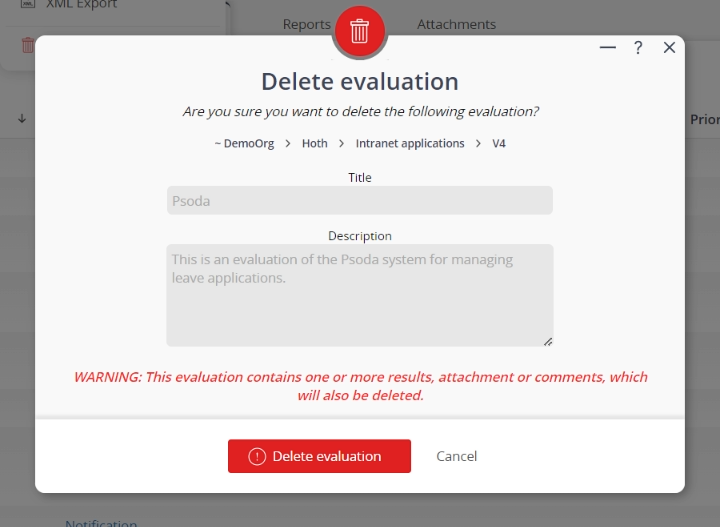
Task: Close the Delete evaluation dialog
Action: [669, 47]
